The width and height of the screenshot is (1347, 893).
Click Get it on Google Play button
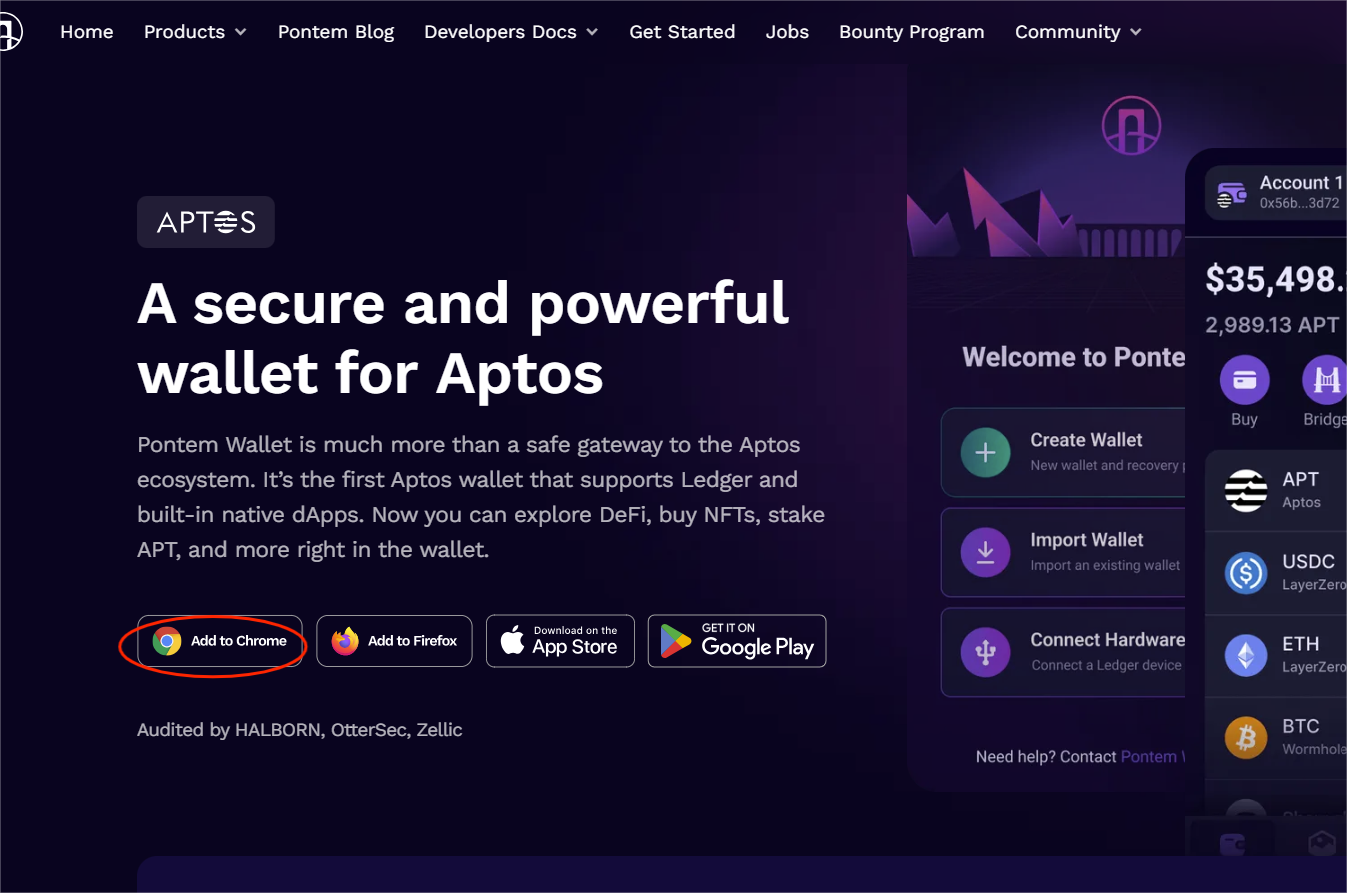pyautogui.click(x=737, y=641)
